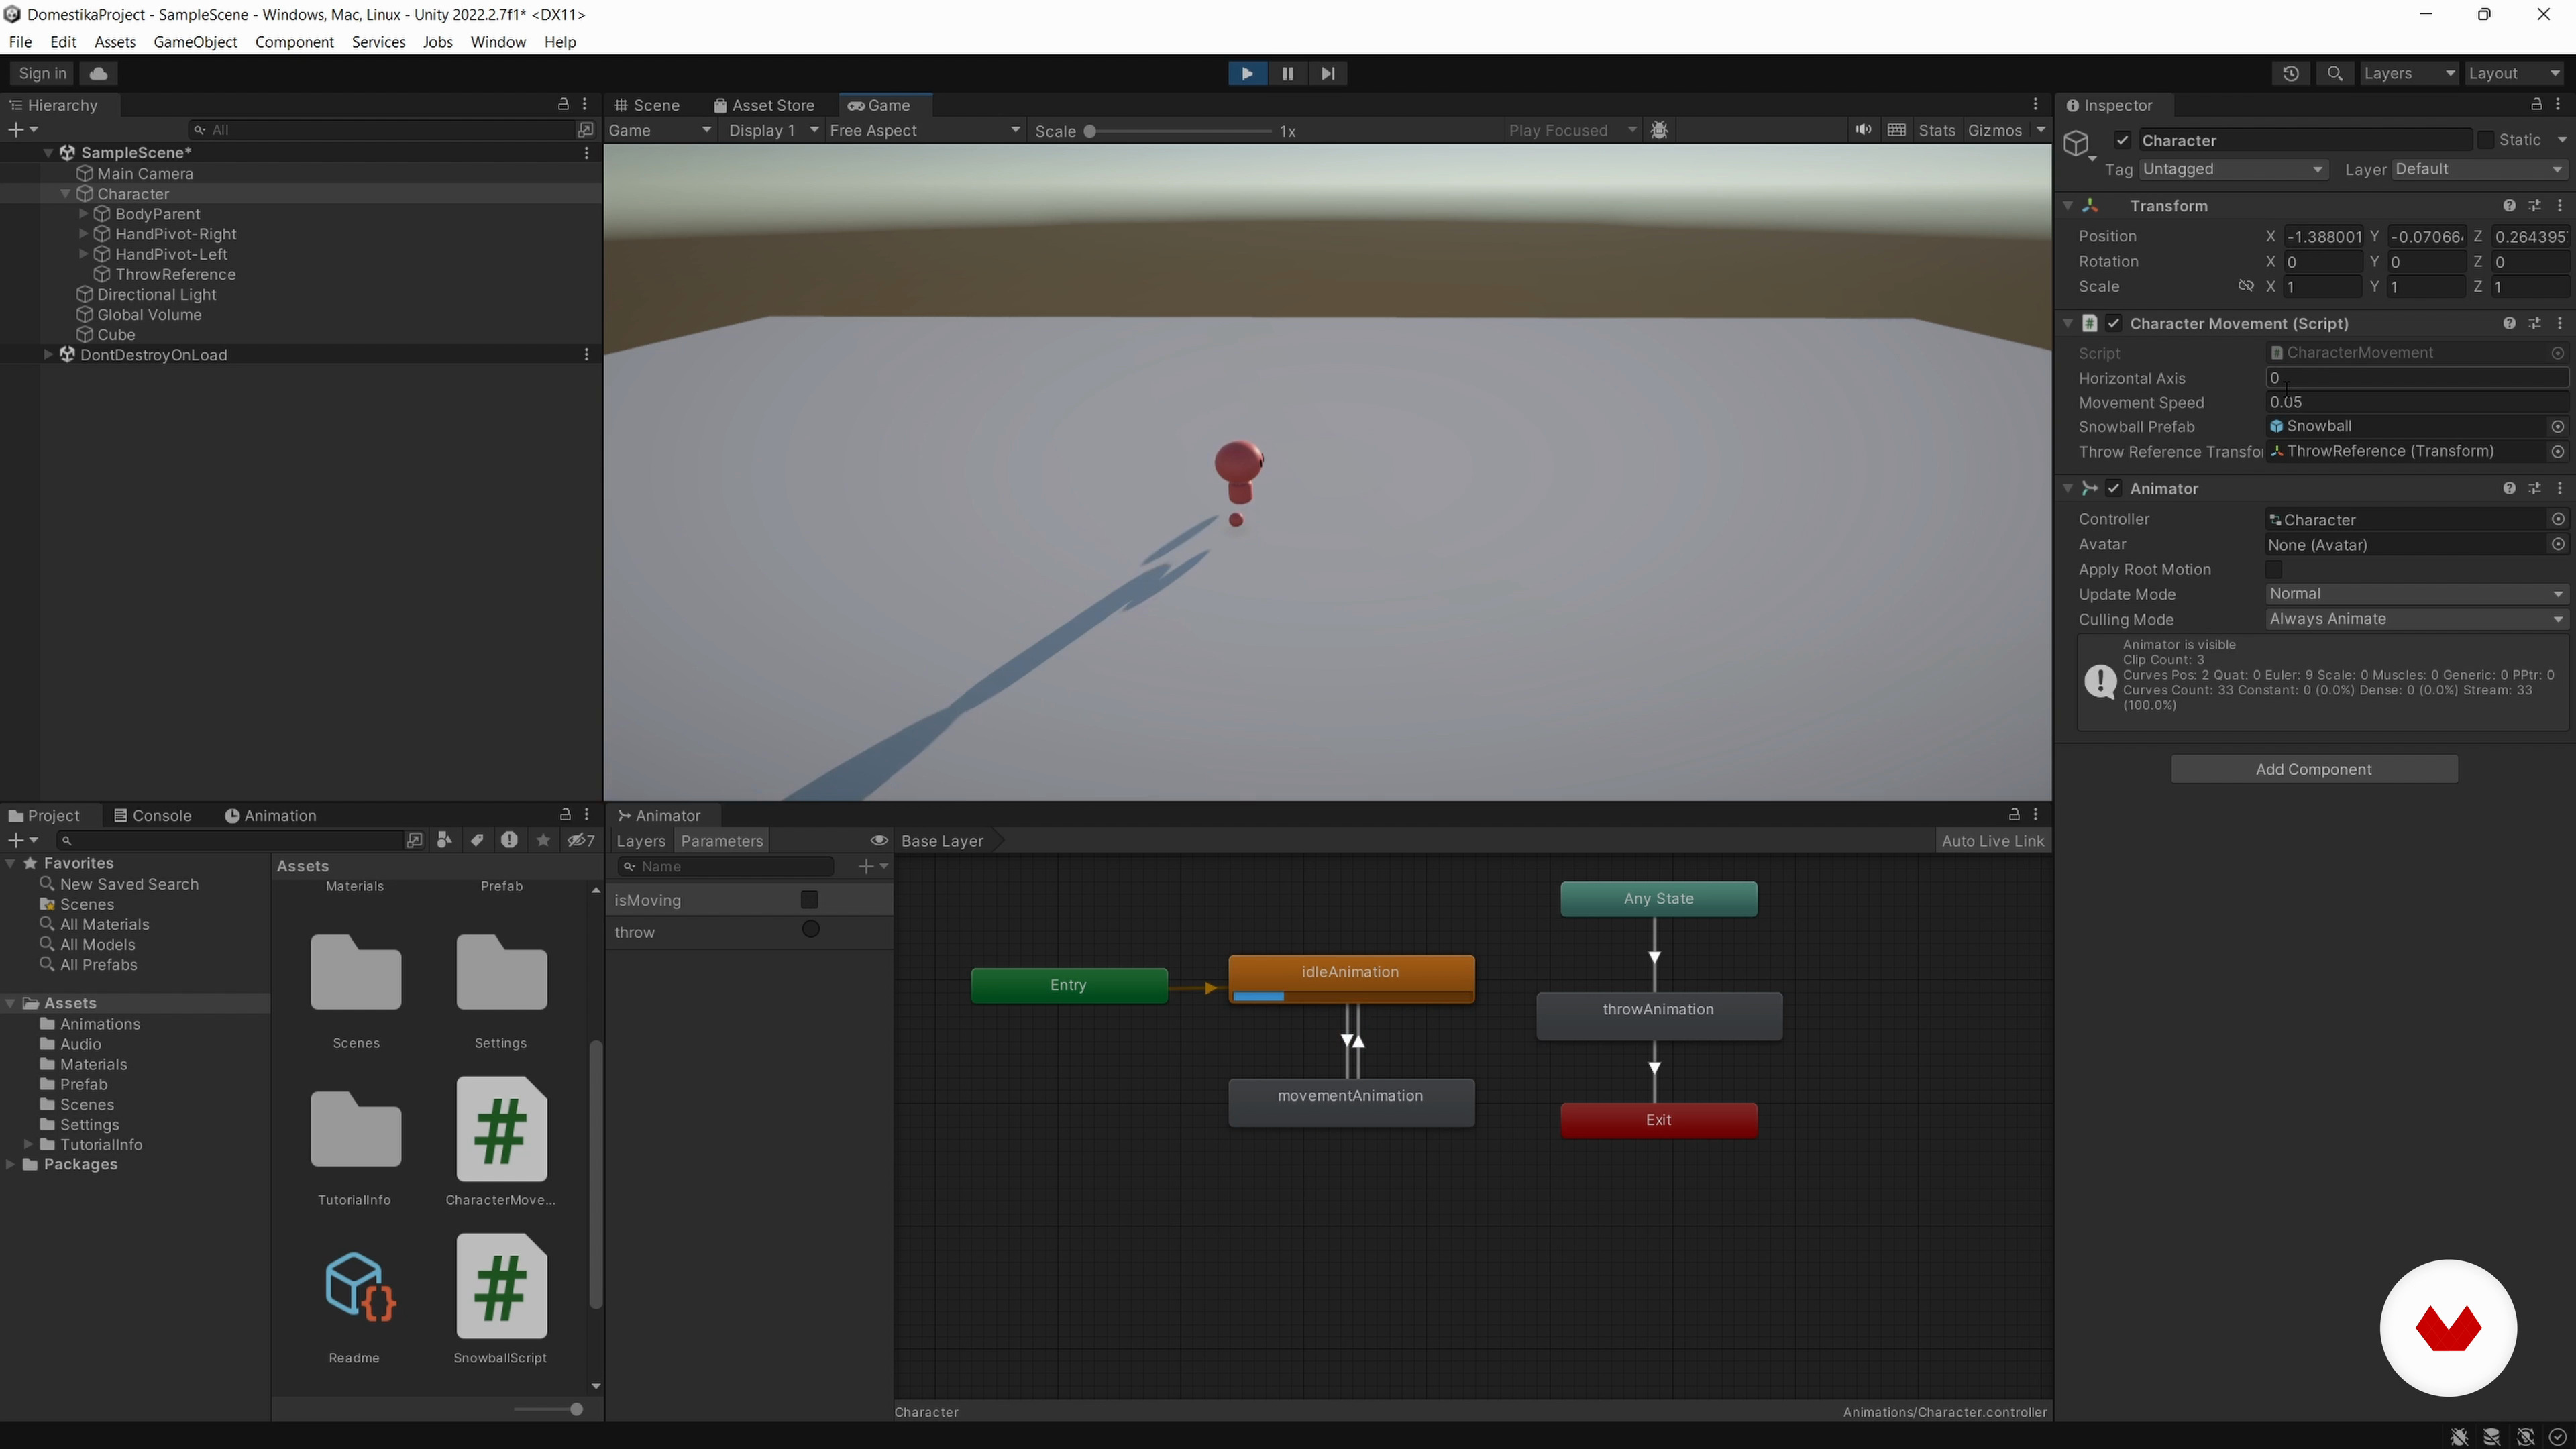
Task: Check the isMoving parameter checkbox
Action: pyautogui.click(x=809, y=900)
